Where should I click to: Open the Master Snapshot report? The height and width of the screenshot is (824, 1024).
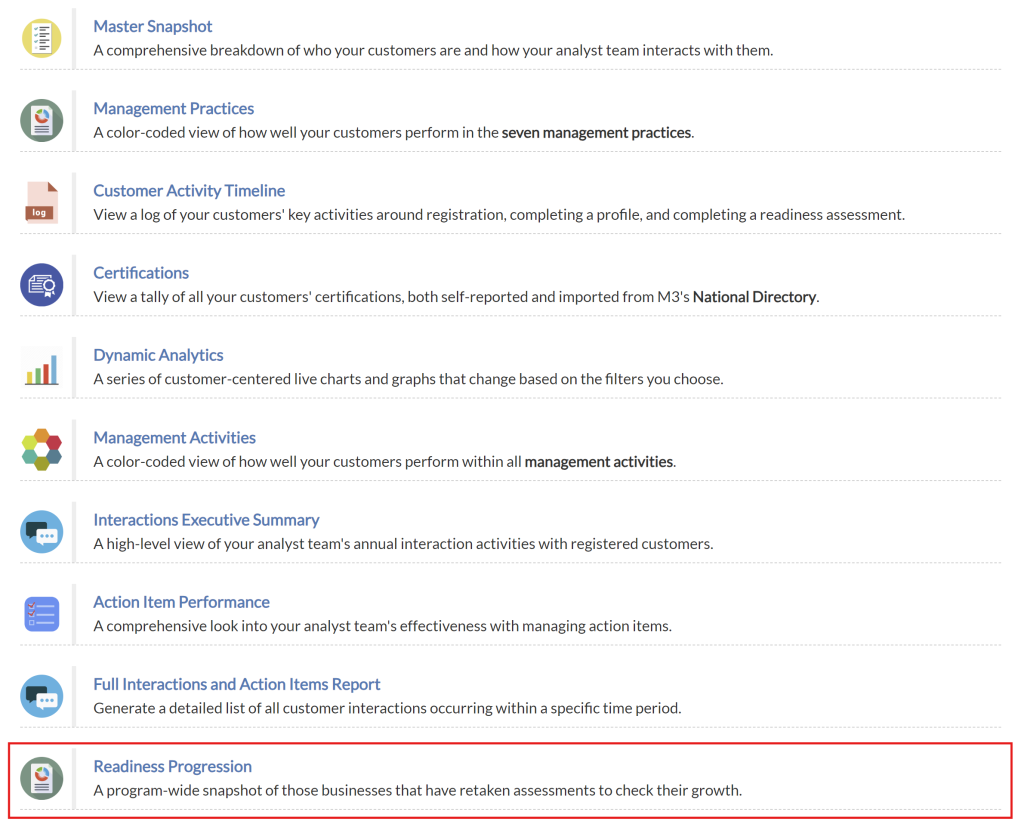[153, 26]
